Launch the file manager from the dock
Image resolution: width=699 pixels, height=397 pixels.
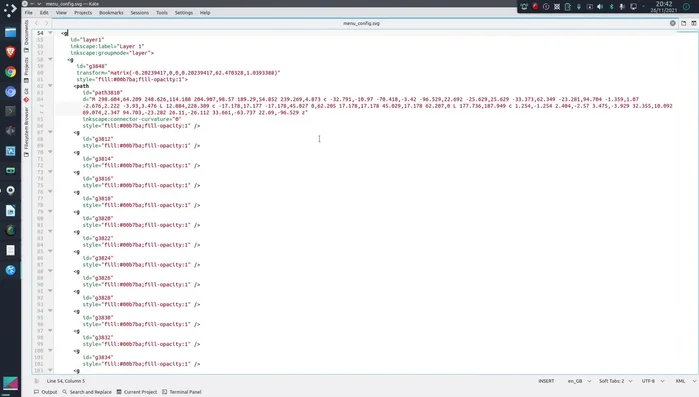[x=10, y=32]
